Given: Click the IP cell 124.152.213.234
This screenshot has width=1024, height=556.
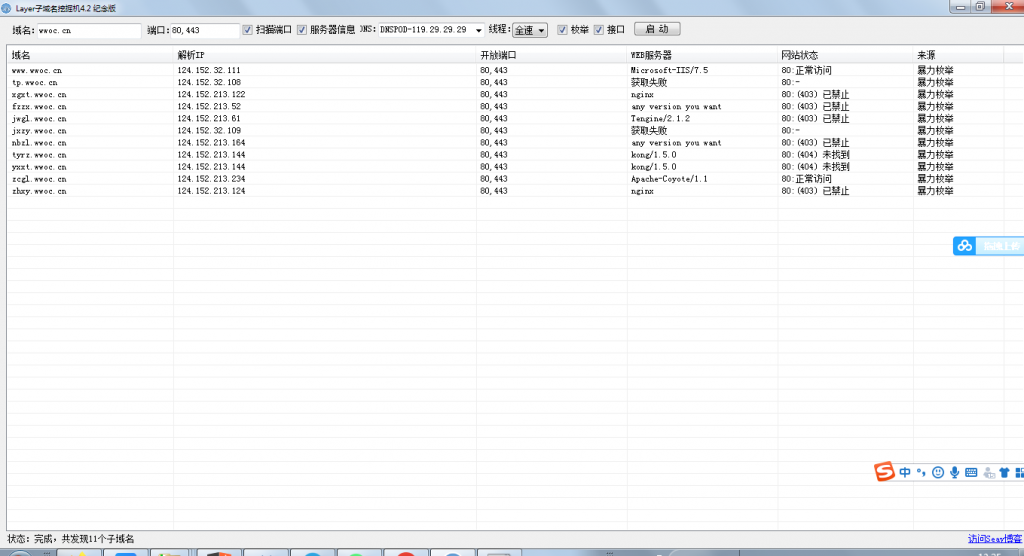Looking at the screenshot, I should pos(212,179).
